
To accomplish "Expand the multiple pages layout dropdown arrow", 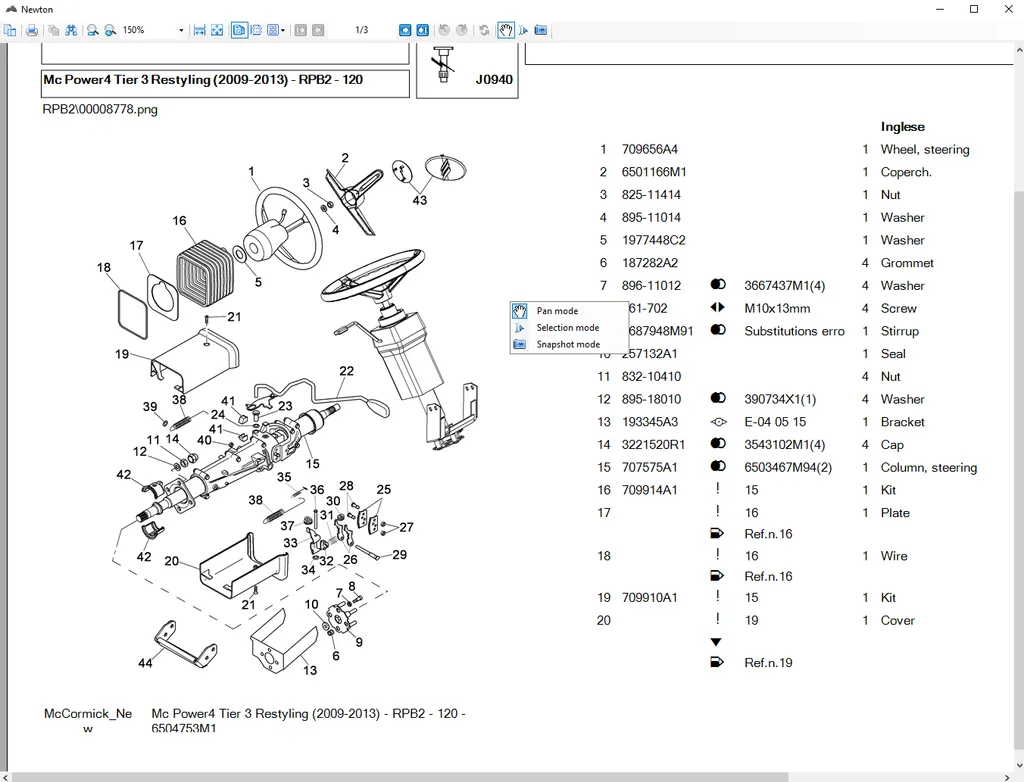I will coord(283,30).
